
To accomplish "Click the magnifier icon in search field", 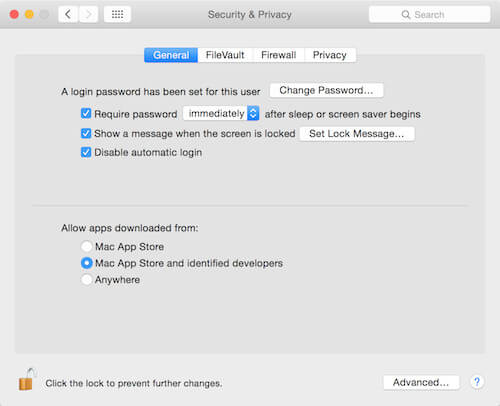I will [x=406, y=15].
